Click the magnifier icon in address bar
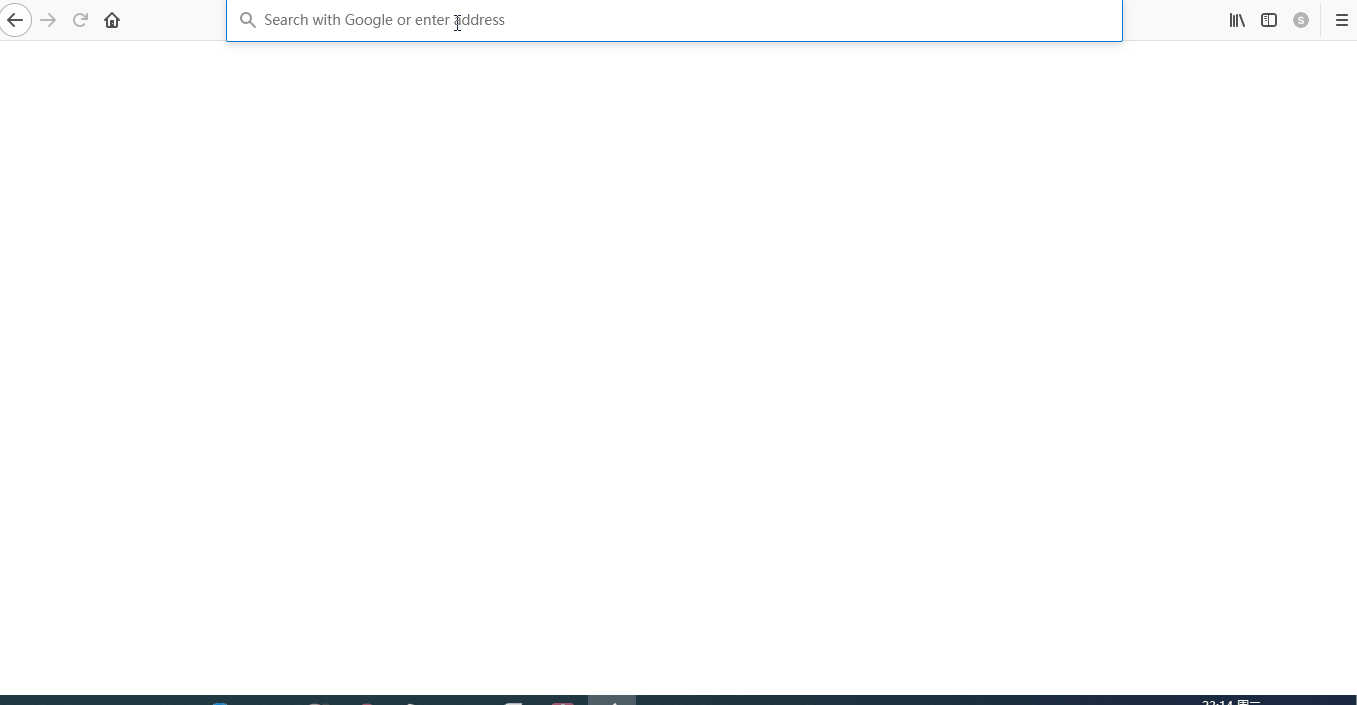The height and width of the screenshot is (705, 1357). [x=248, y=20]
